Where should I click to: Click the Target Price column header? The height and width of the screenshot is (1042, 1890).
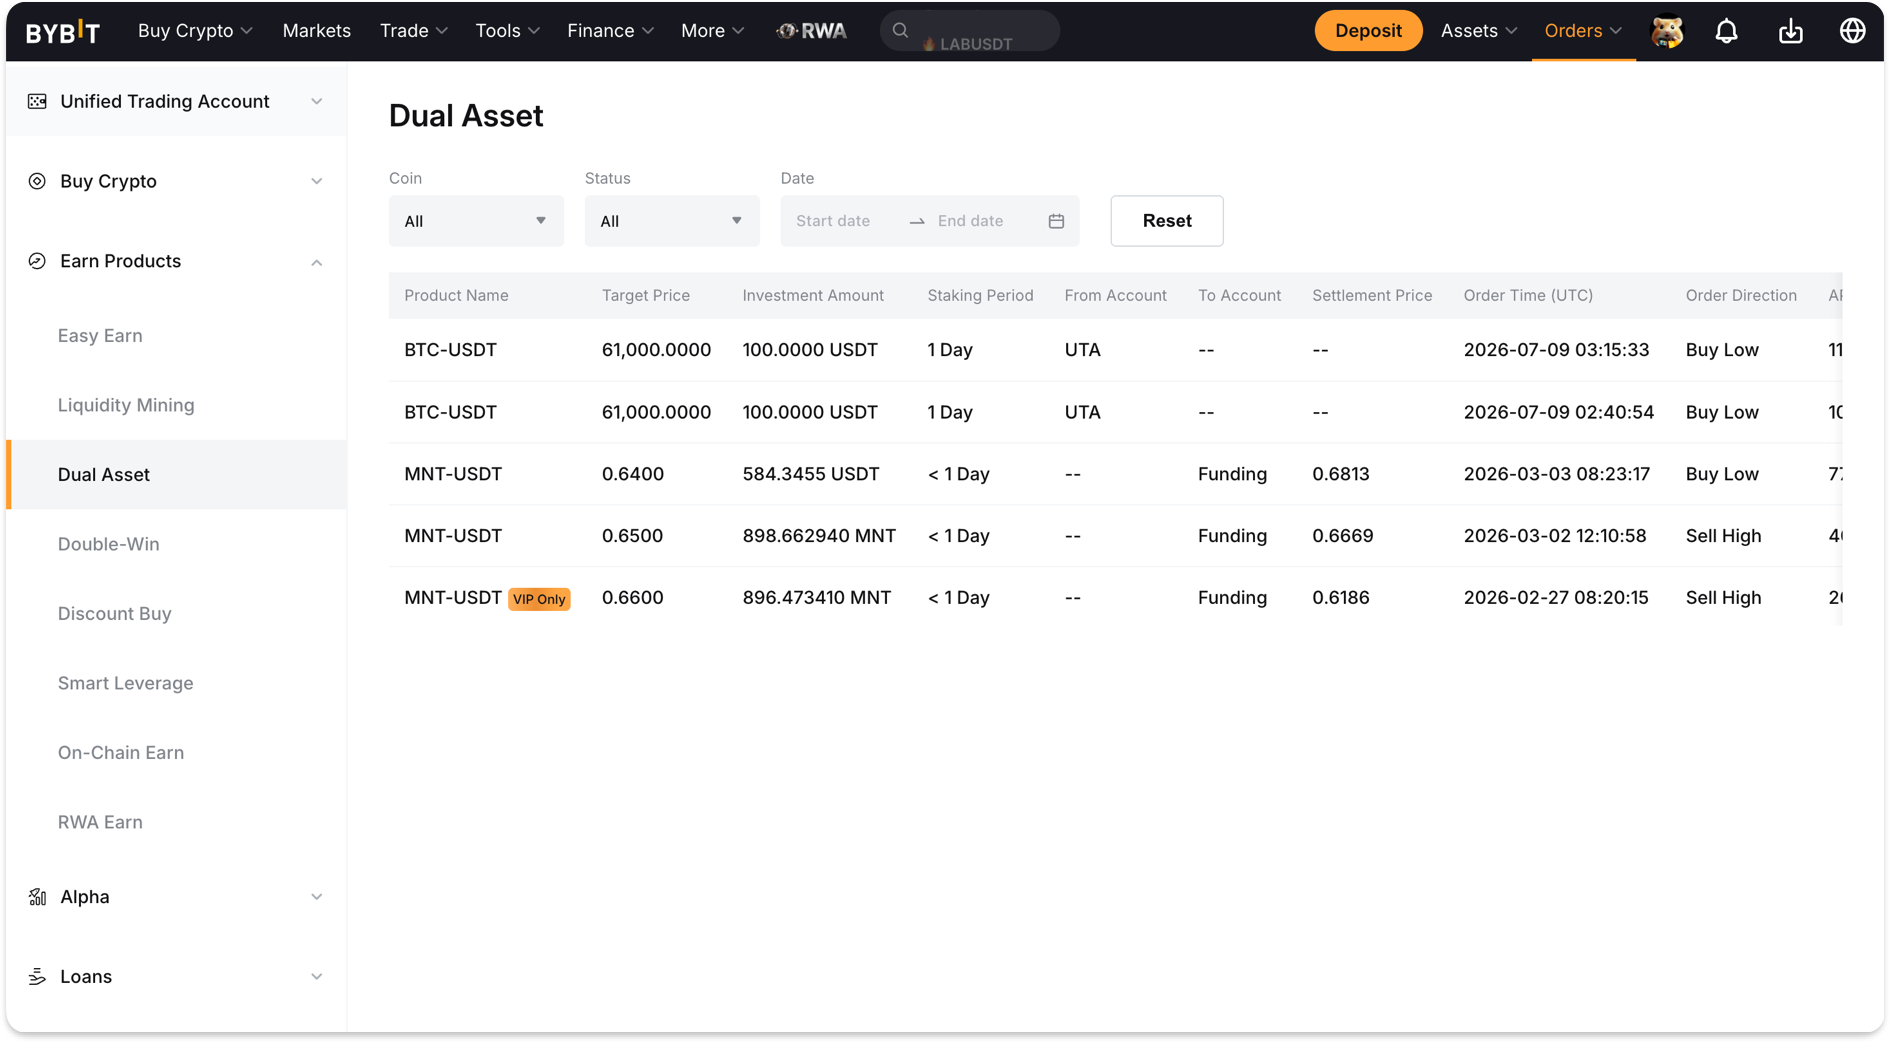(645, 296)
